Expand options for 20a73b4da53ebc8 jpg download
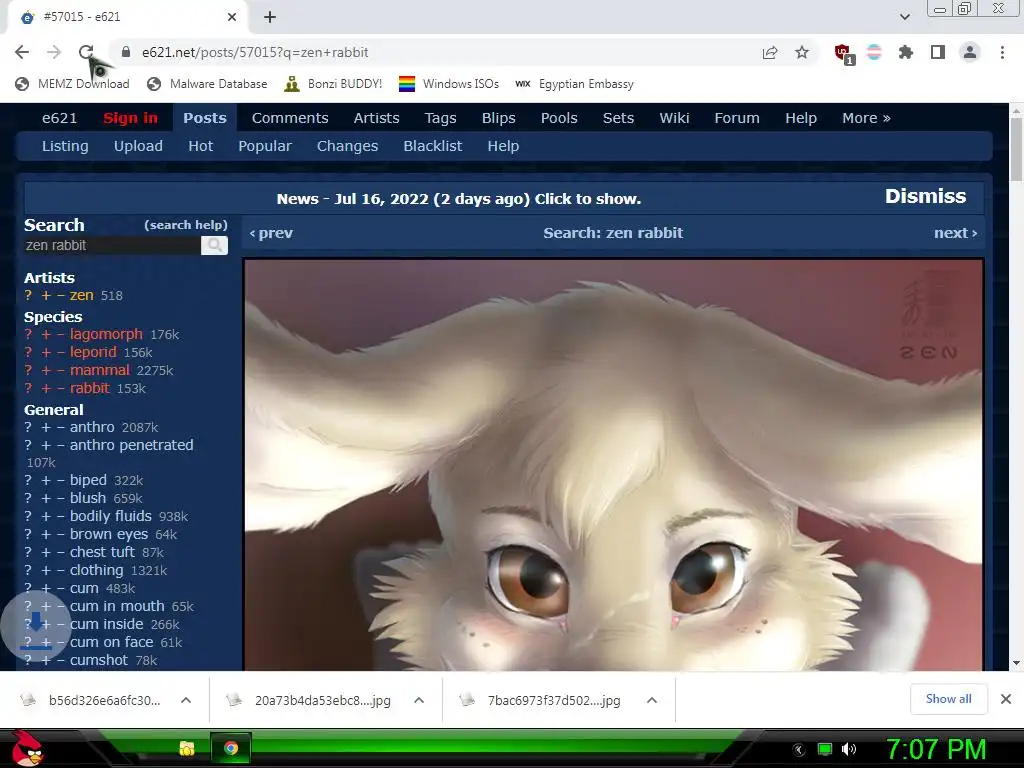This screenshot has width=1024, height=768. pos(419,700)
